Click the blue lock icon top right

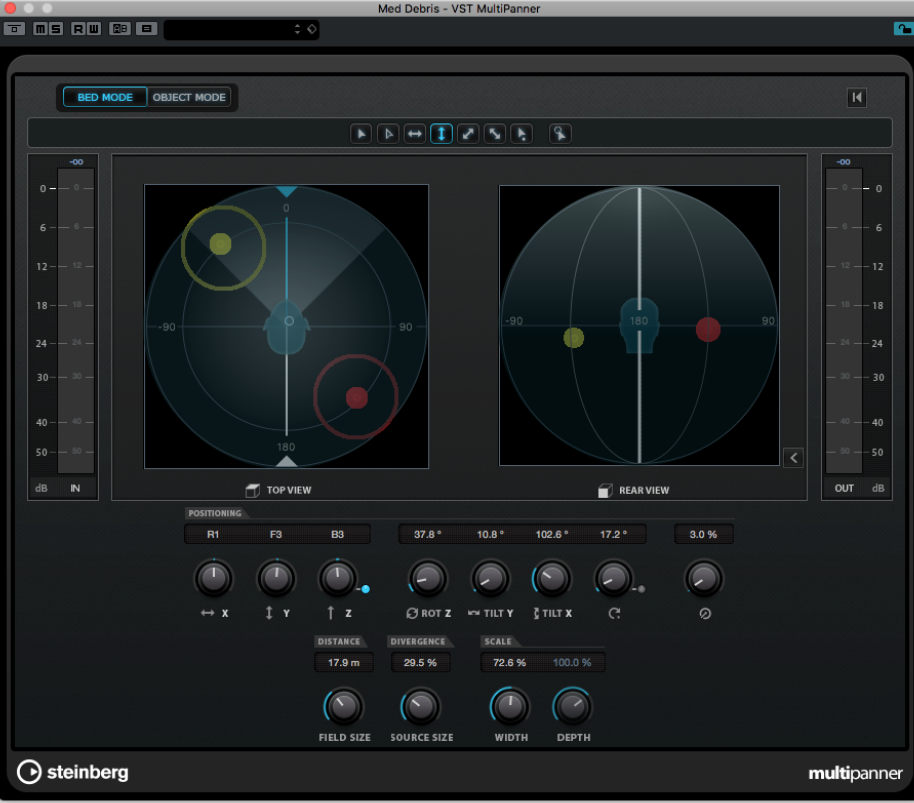coord(903,28)
